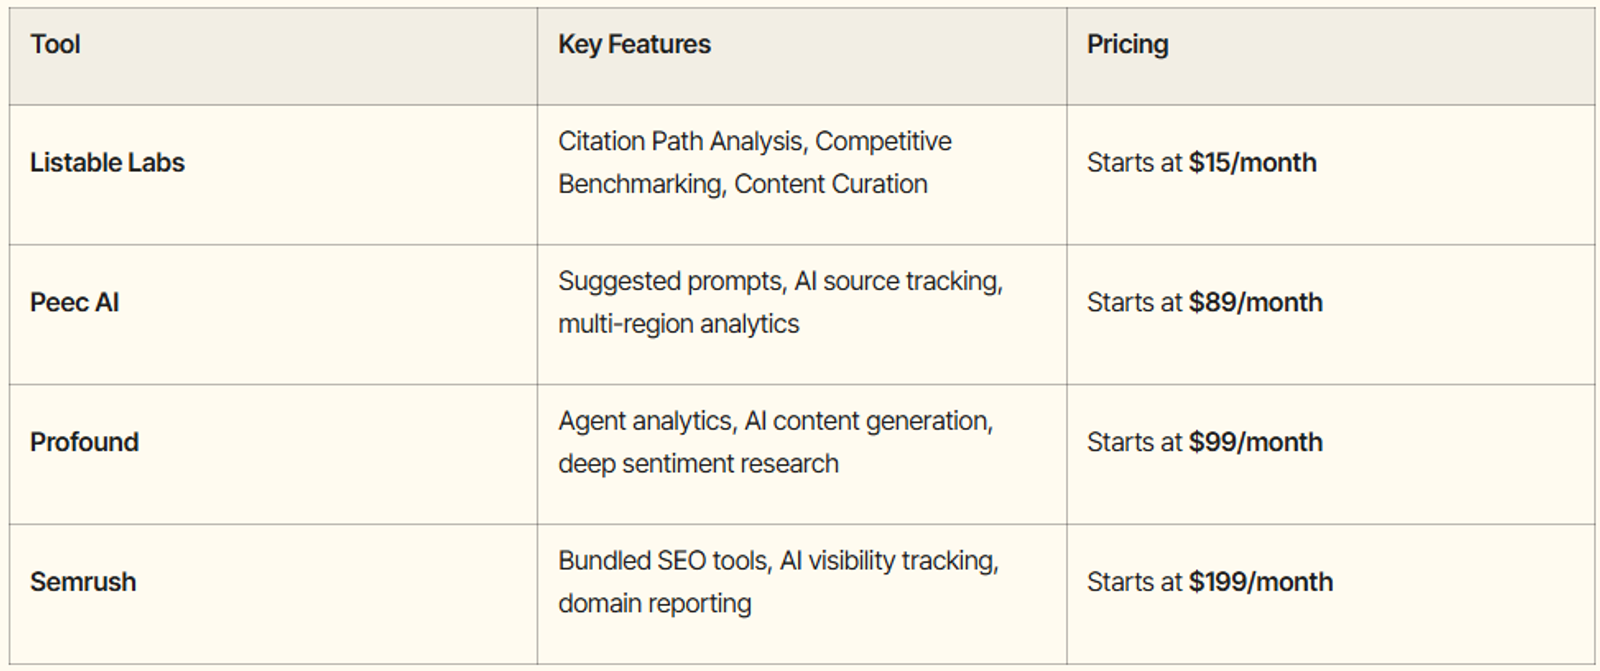1600x671 pixels.
Task: Click the Pricing column header
Action: point(1127,44)
